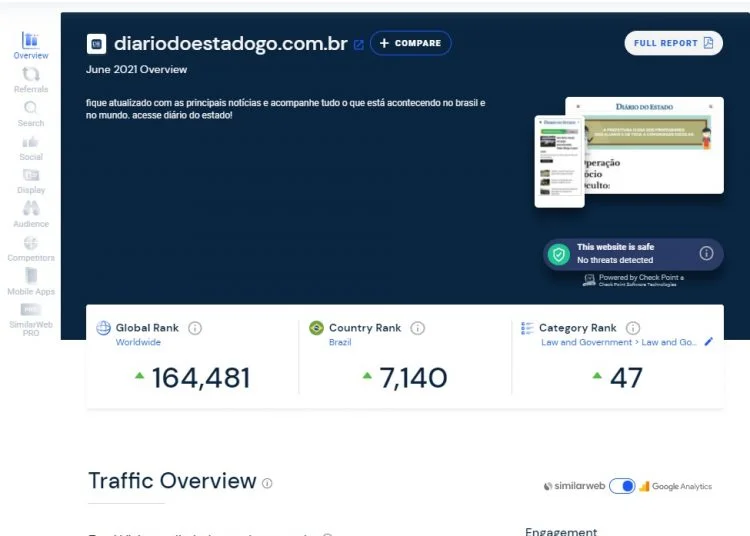Download the Full Report
Screen dimensions: 750x536
[x=673, y=43]
